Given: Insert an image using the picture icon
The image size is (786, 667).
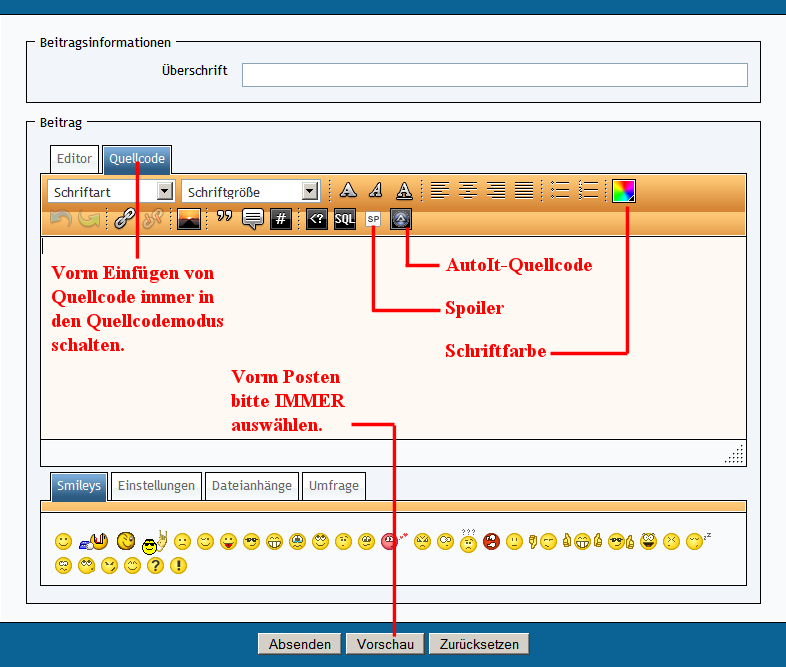Looking at the screenshot, I should click(189, 219).
